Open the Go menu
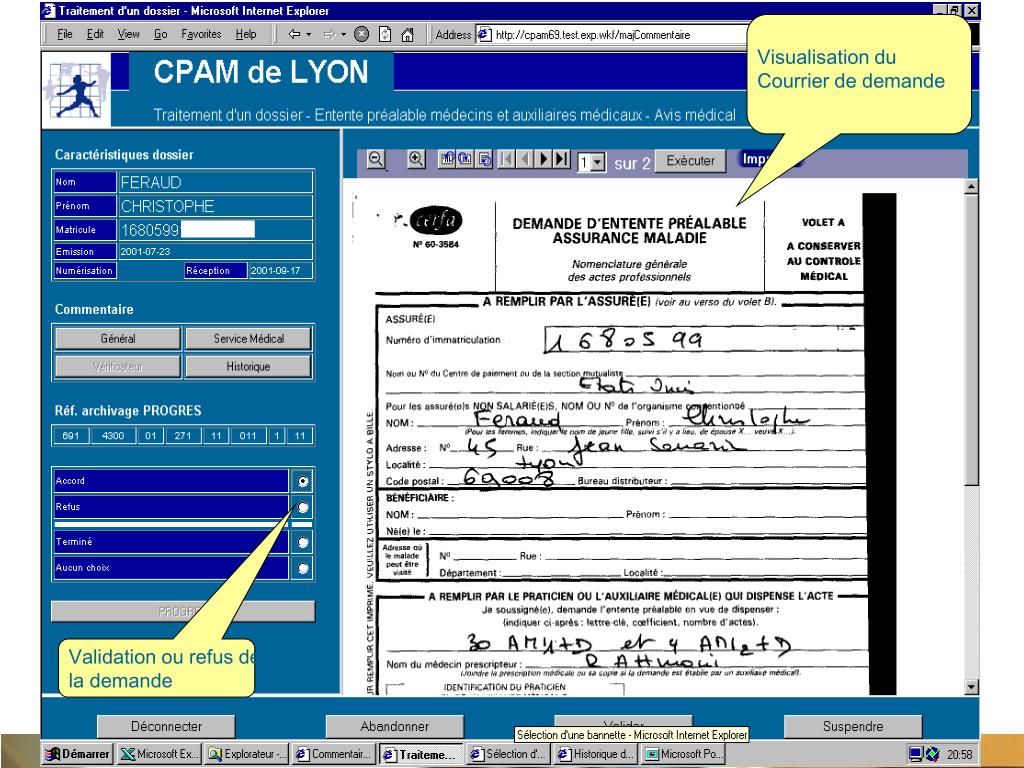This screenshot has height=768, width=1024. pyautogui.click(x=161, y=34)
